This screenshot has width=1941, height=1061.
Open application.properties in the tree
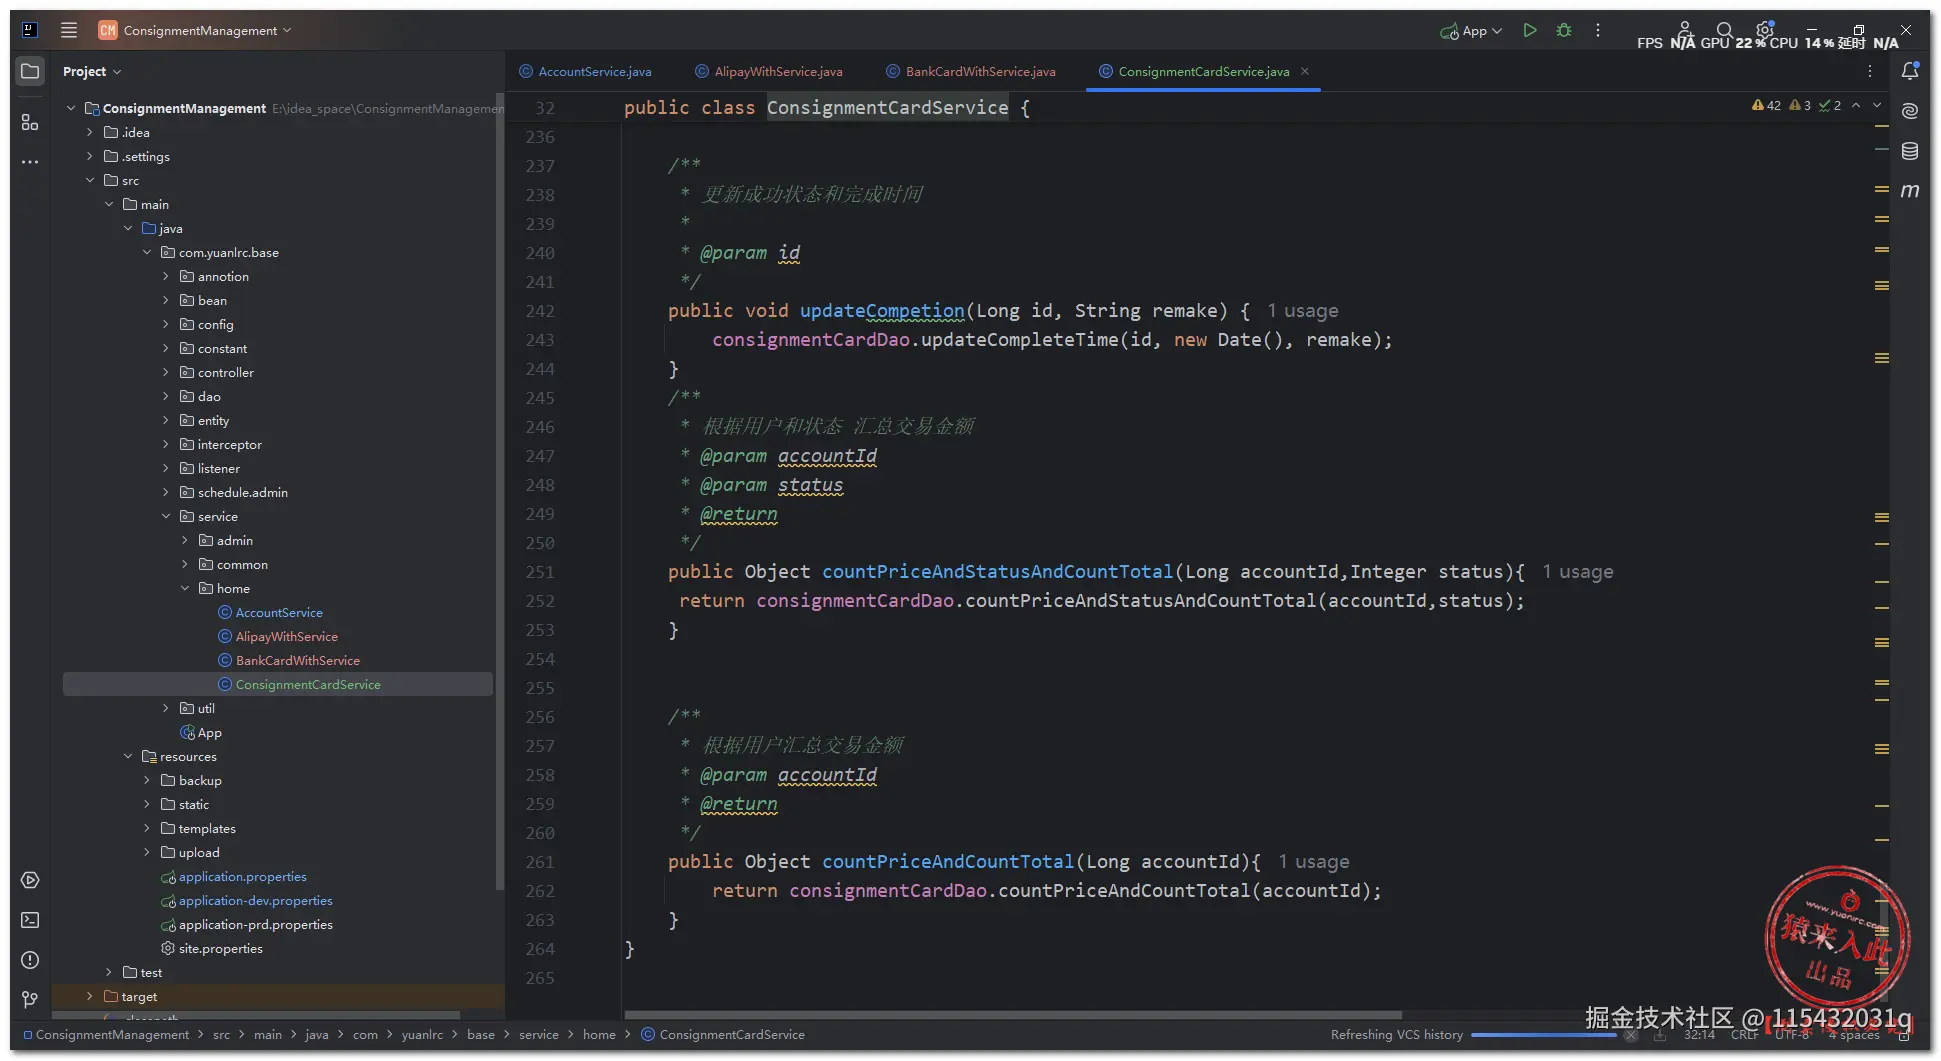[x=243, y=876]
